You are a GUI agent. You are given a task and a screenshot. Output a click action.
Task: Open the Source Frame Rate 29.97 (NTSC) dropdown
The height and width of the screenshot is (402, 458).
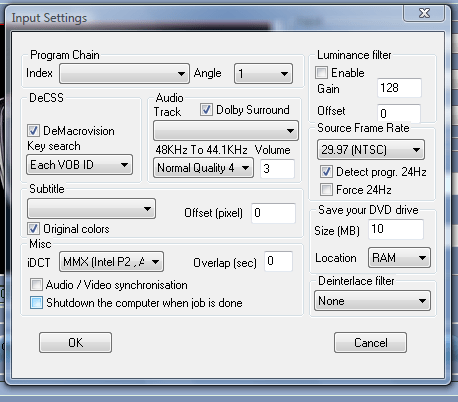[371, 150]
